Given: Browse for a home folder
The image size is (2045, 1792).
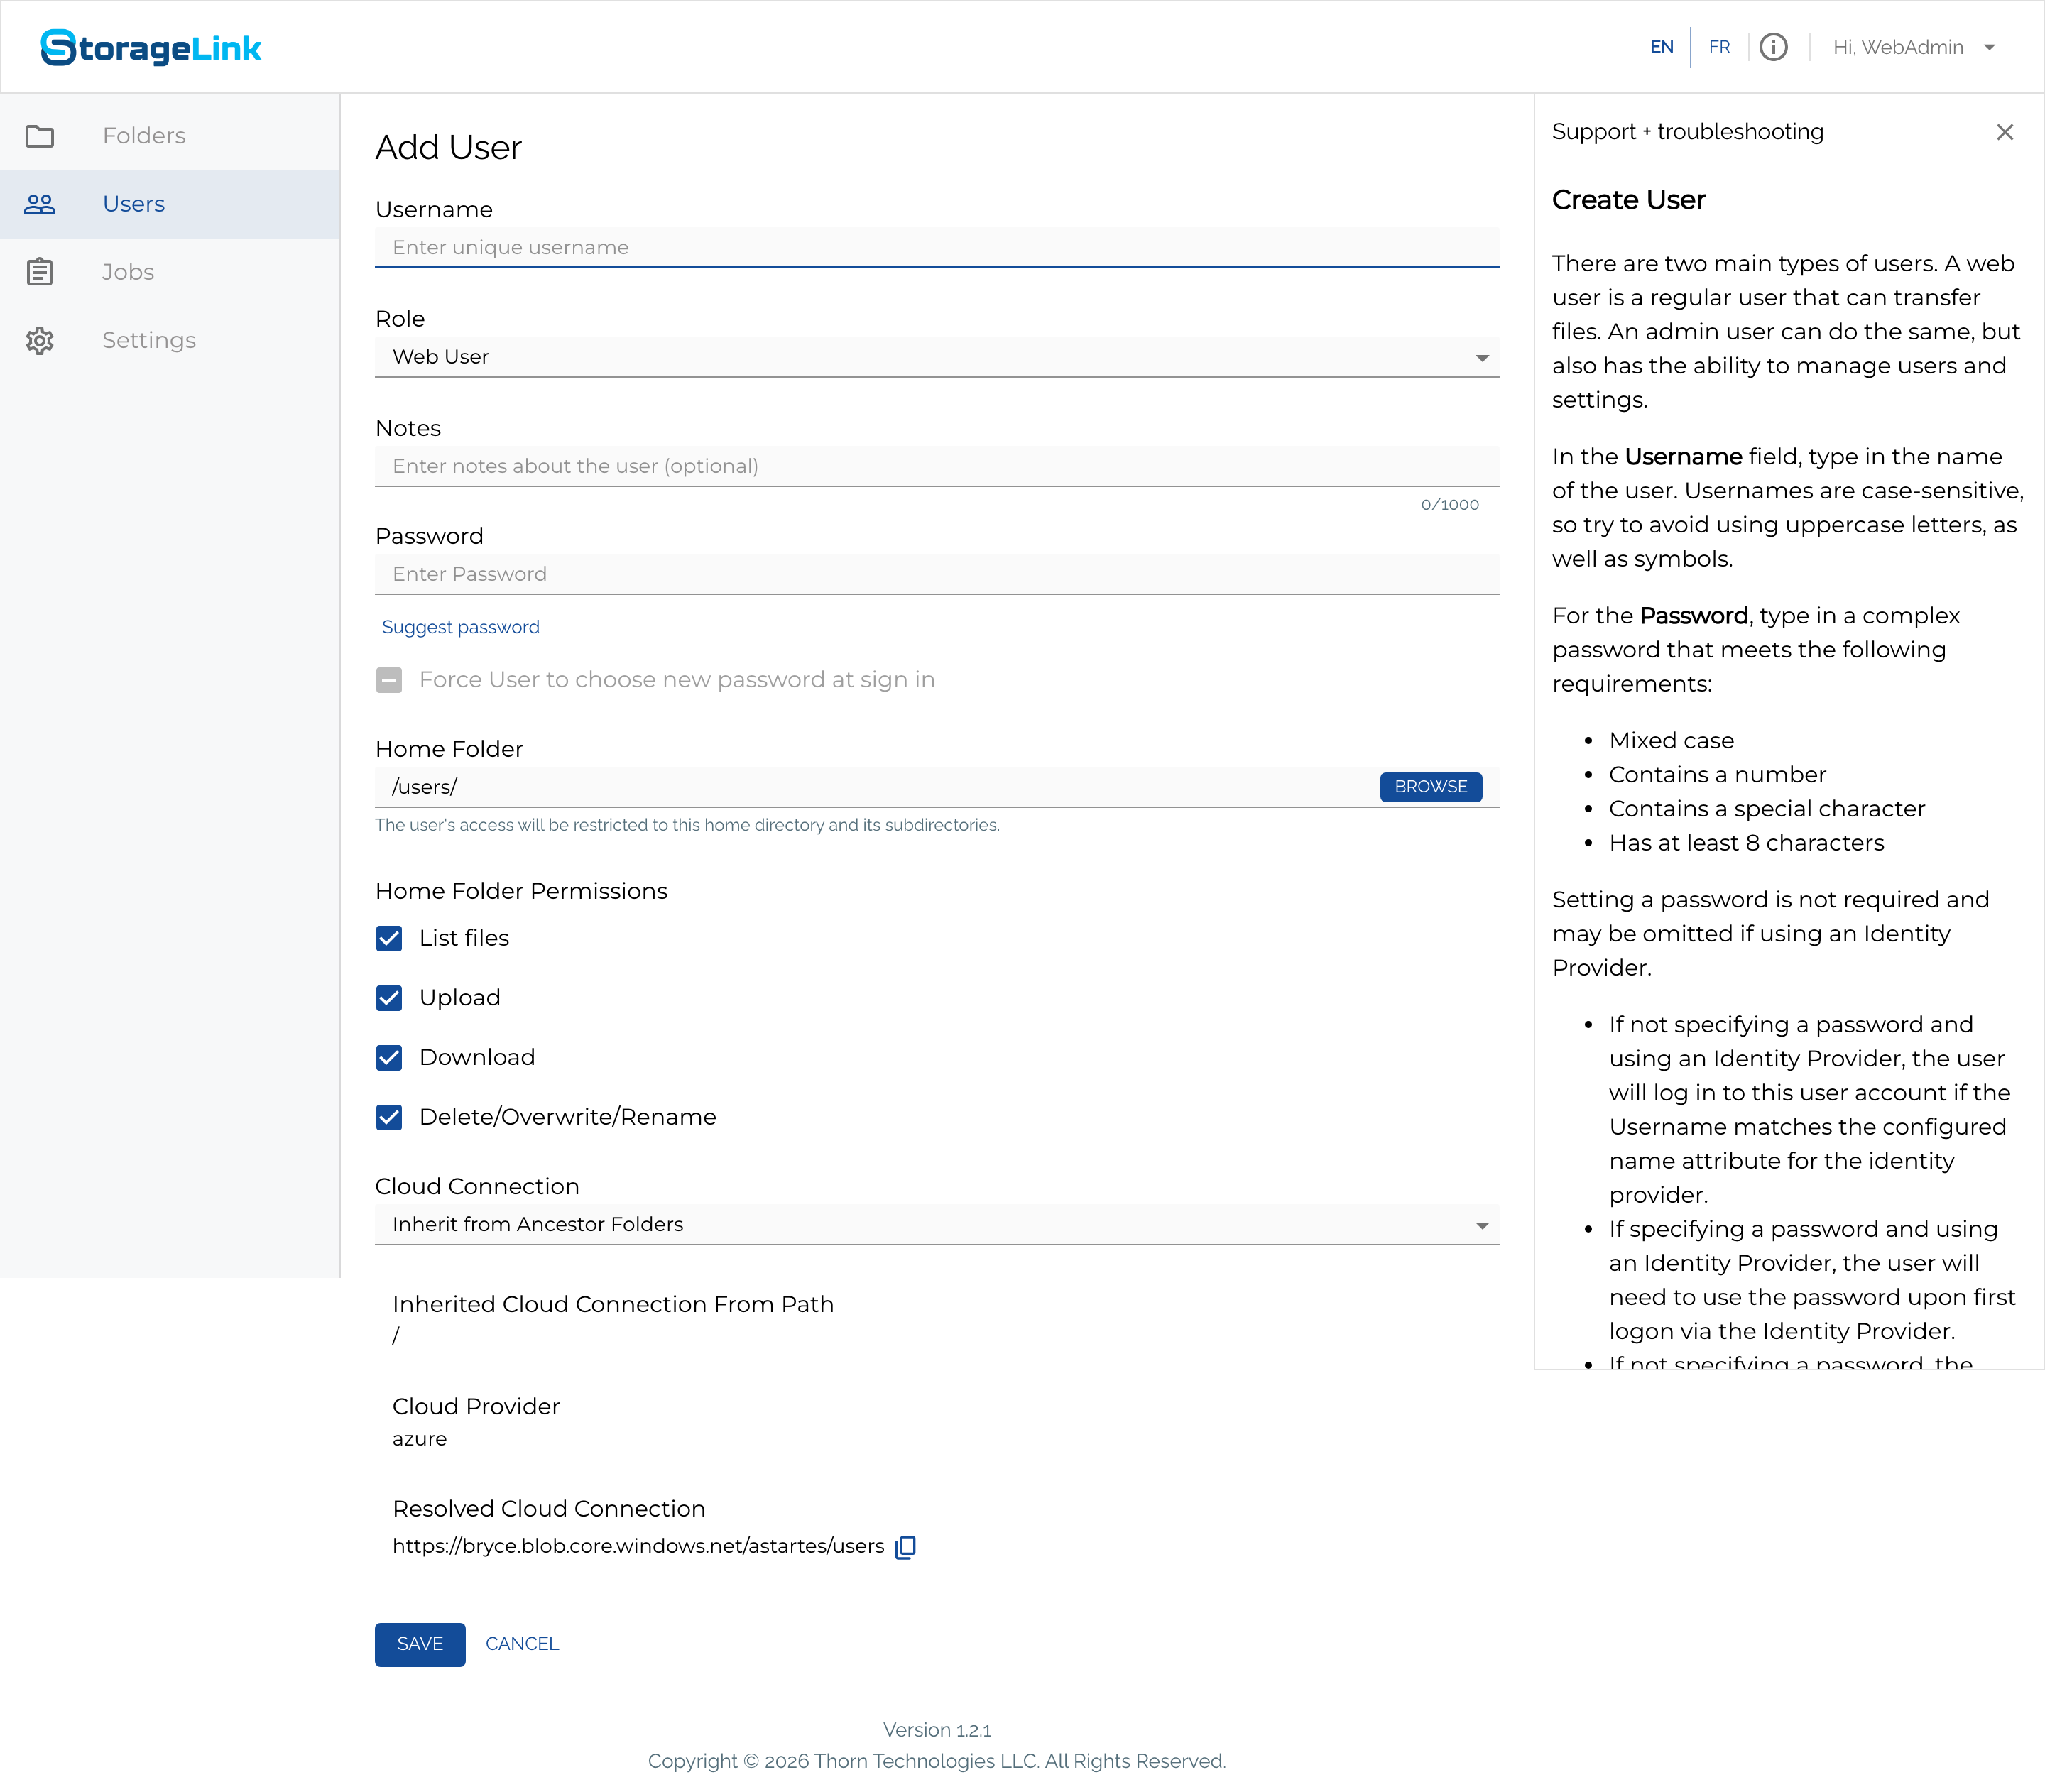Looking at the screenshot, I should [1431, 787].
